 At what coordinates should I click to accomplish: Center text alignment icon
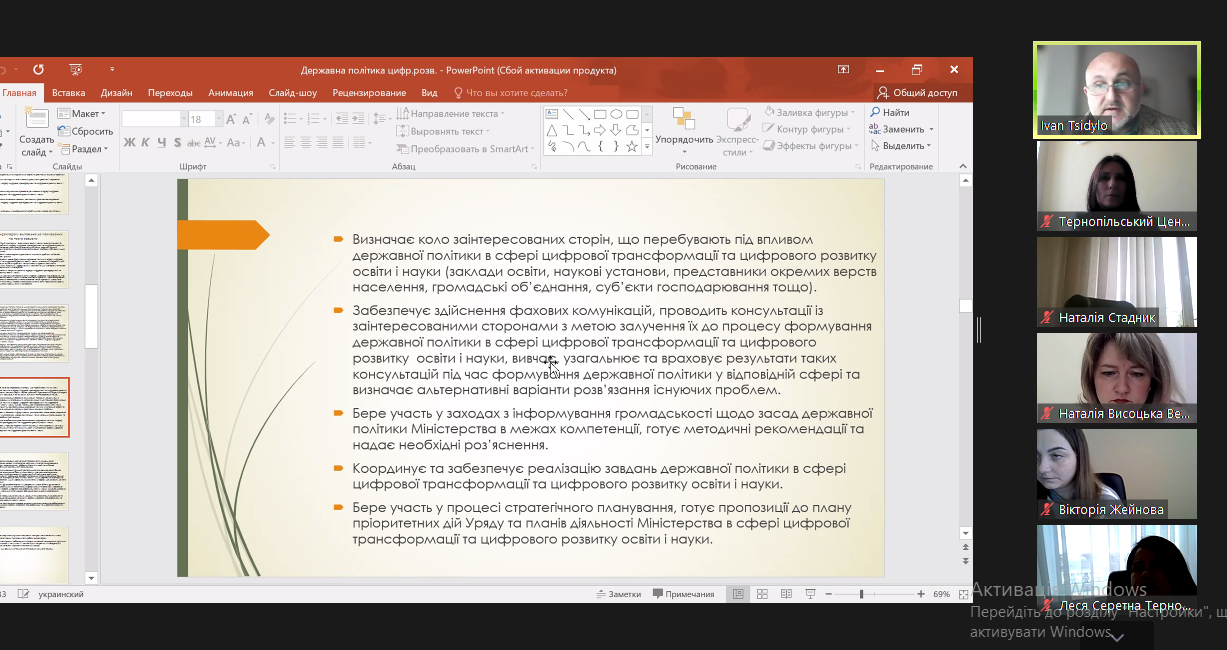[x=306, y=143]
